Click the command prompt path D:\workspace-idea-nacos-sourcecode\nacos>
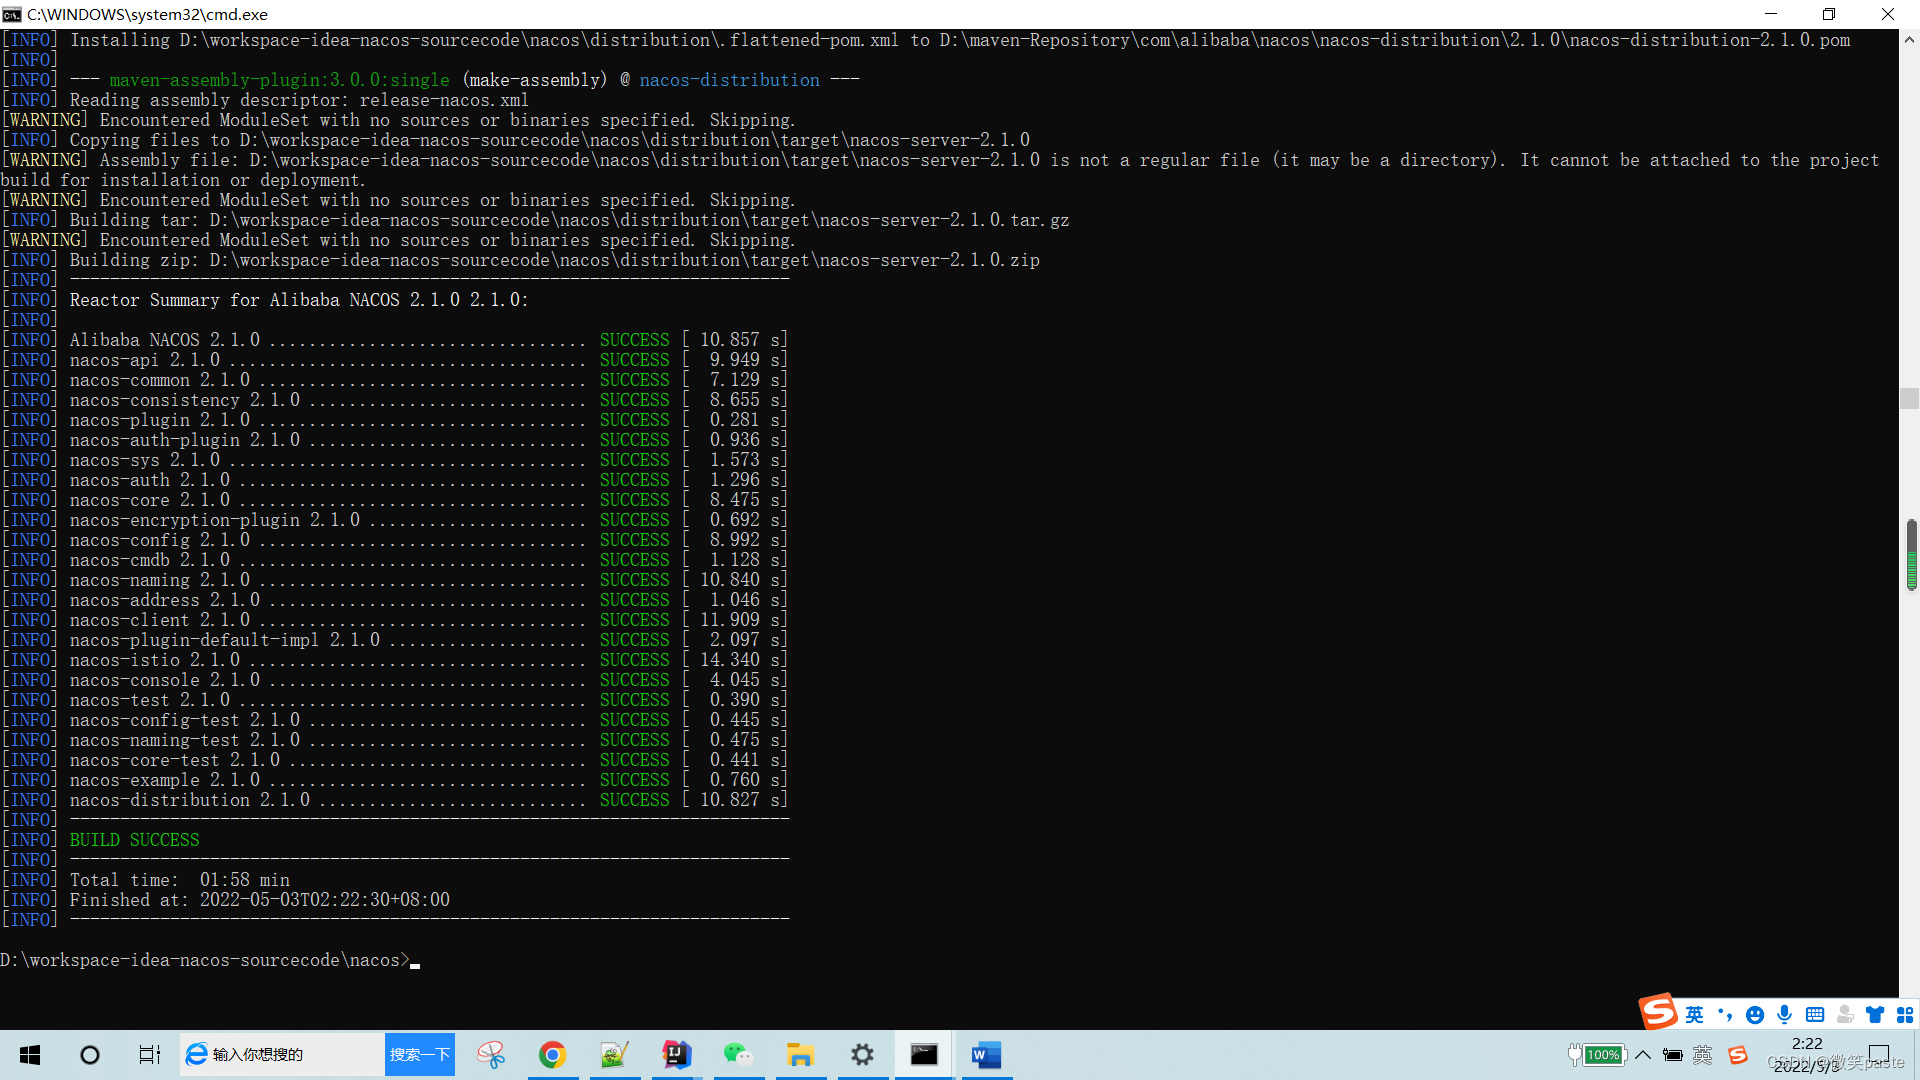Image resolution: width=1920 pixels, height=1080 pixels. 205,960
